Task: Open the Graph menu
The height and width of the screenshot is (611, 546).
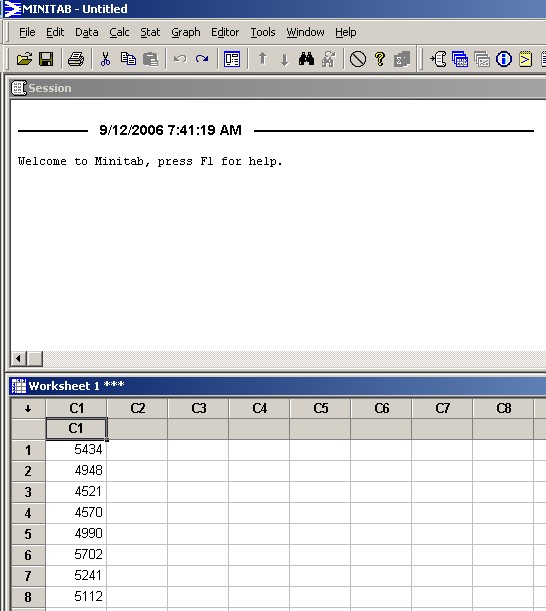Action: pos(186,32)
